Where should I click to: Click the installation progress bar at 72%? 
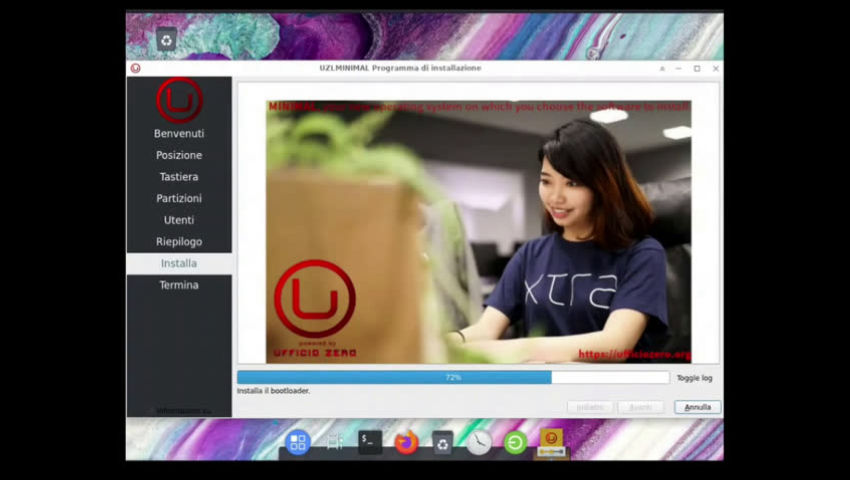point(453,378)
